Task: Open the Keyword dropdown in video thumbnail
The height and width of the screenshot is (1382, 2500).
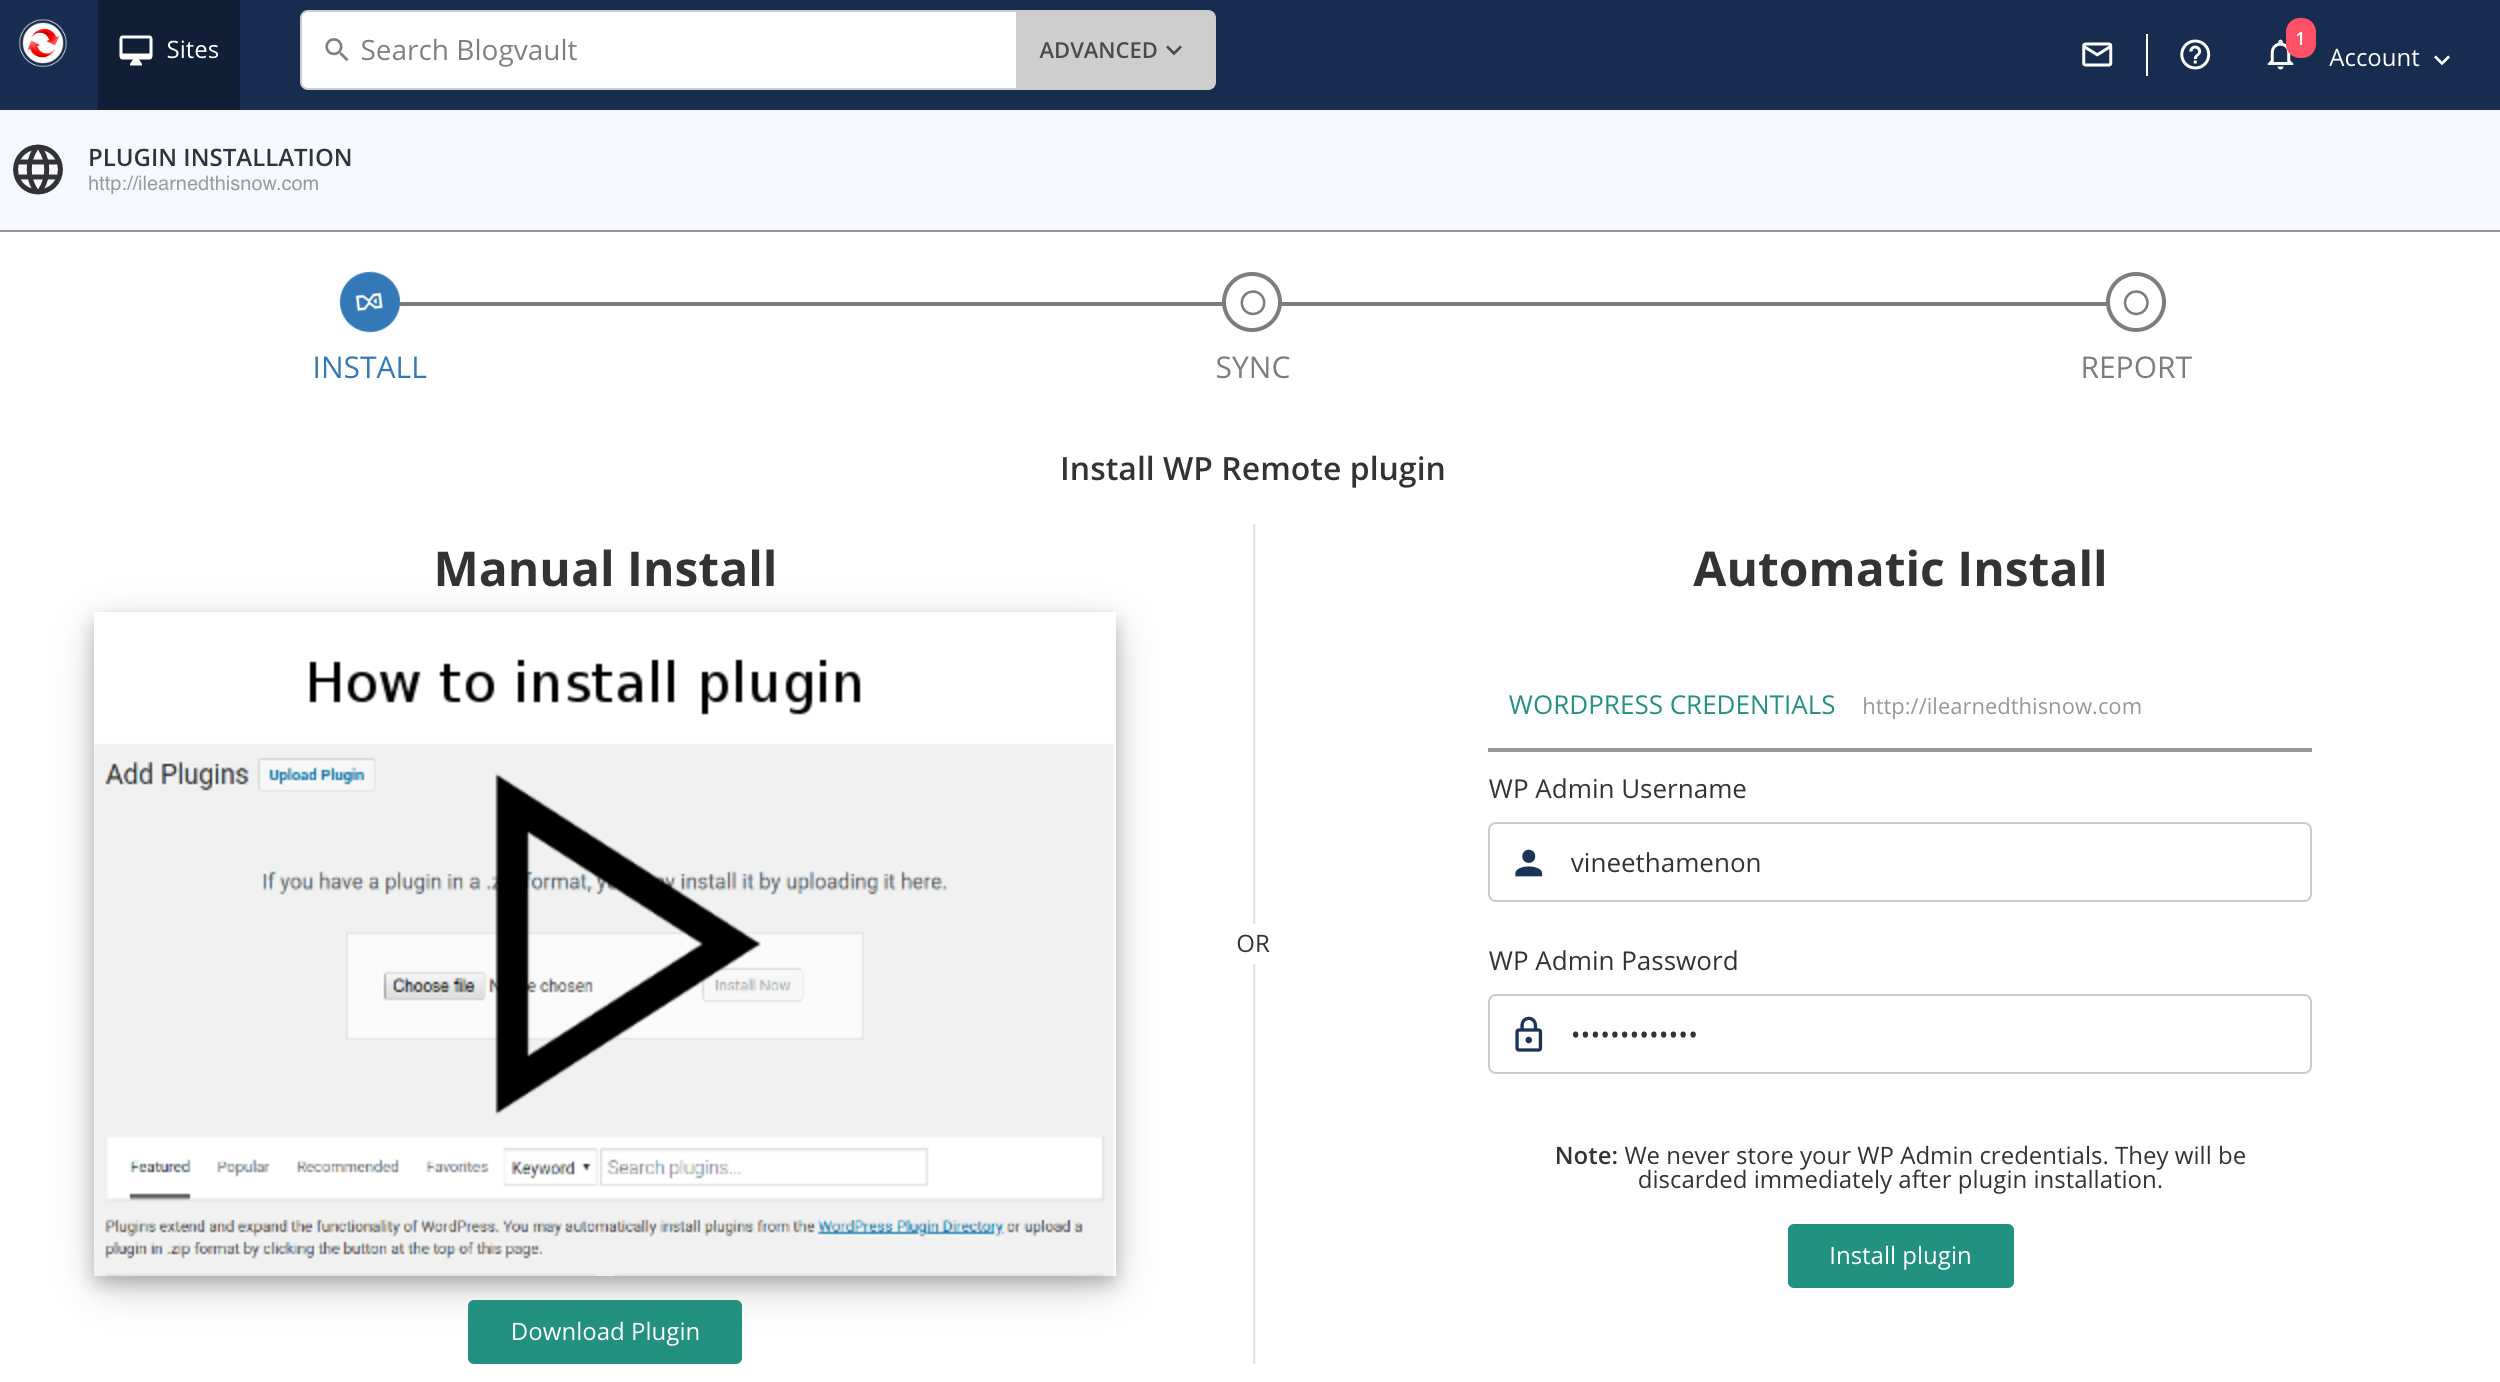Action: click(550, 1167)
